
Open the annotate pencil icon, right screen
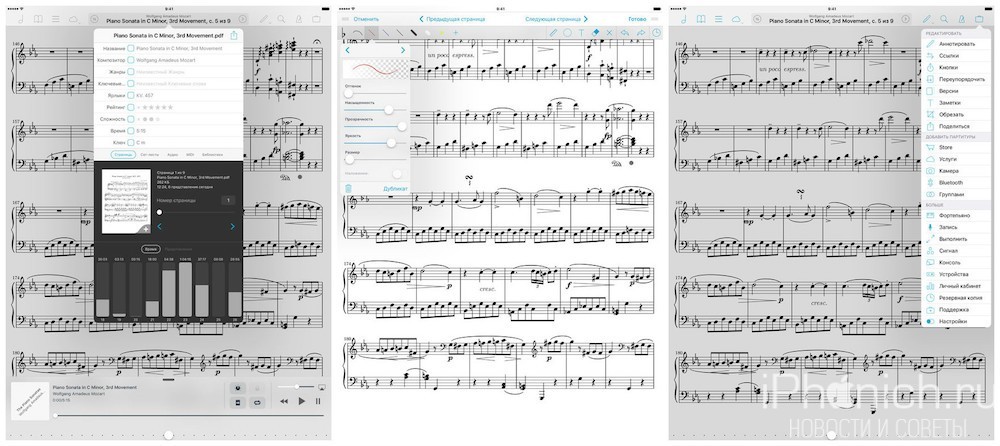(927, 19)
